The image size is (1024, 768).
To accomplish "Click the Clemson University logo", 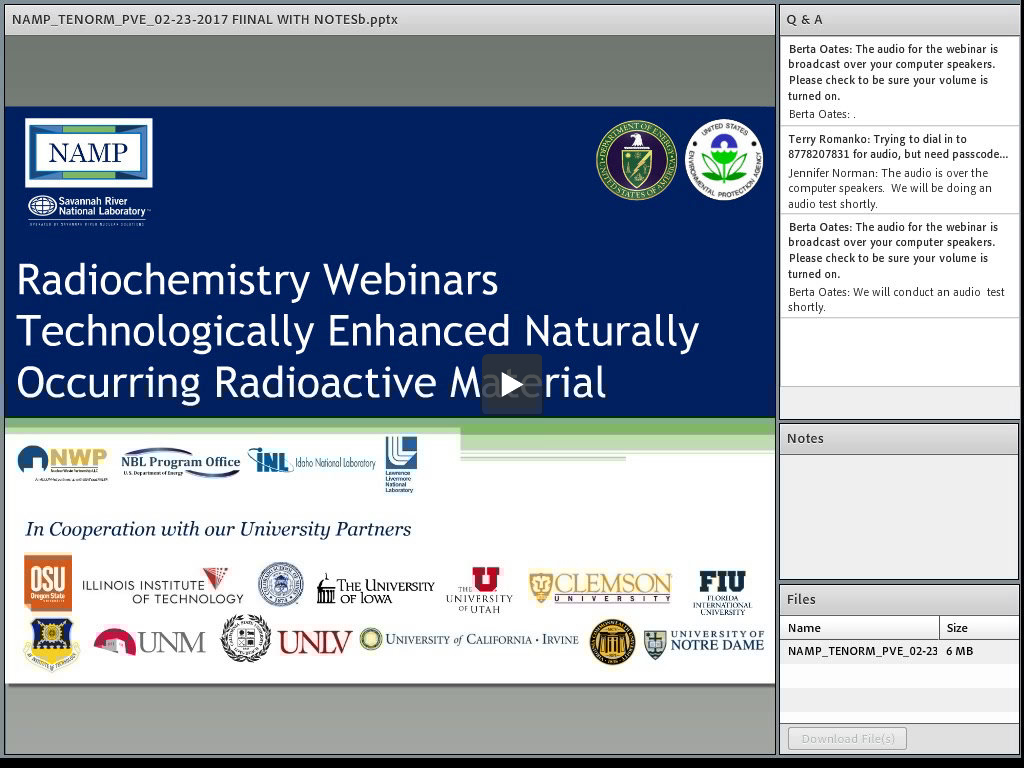I will (x=600, y=587).
